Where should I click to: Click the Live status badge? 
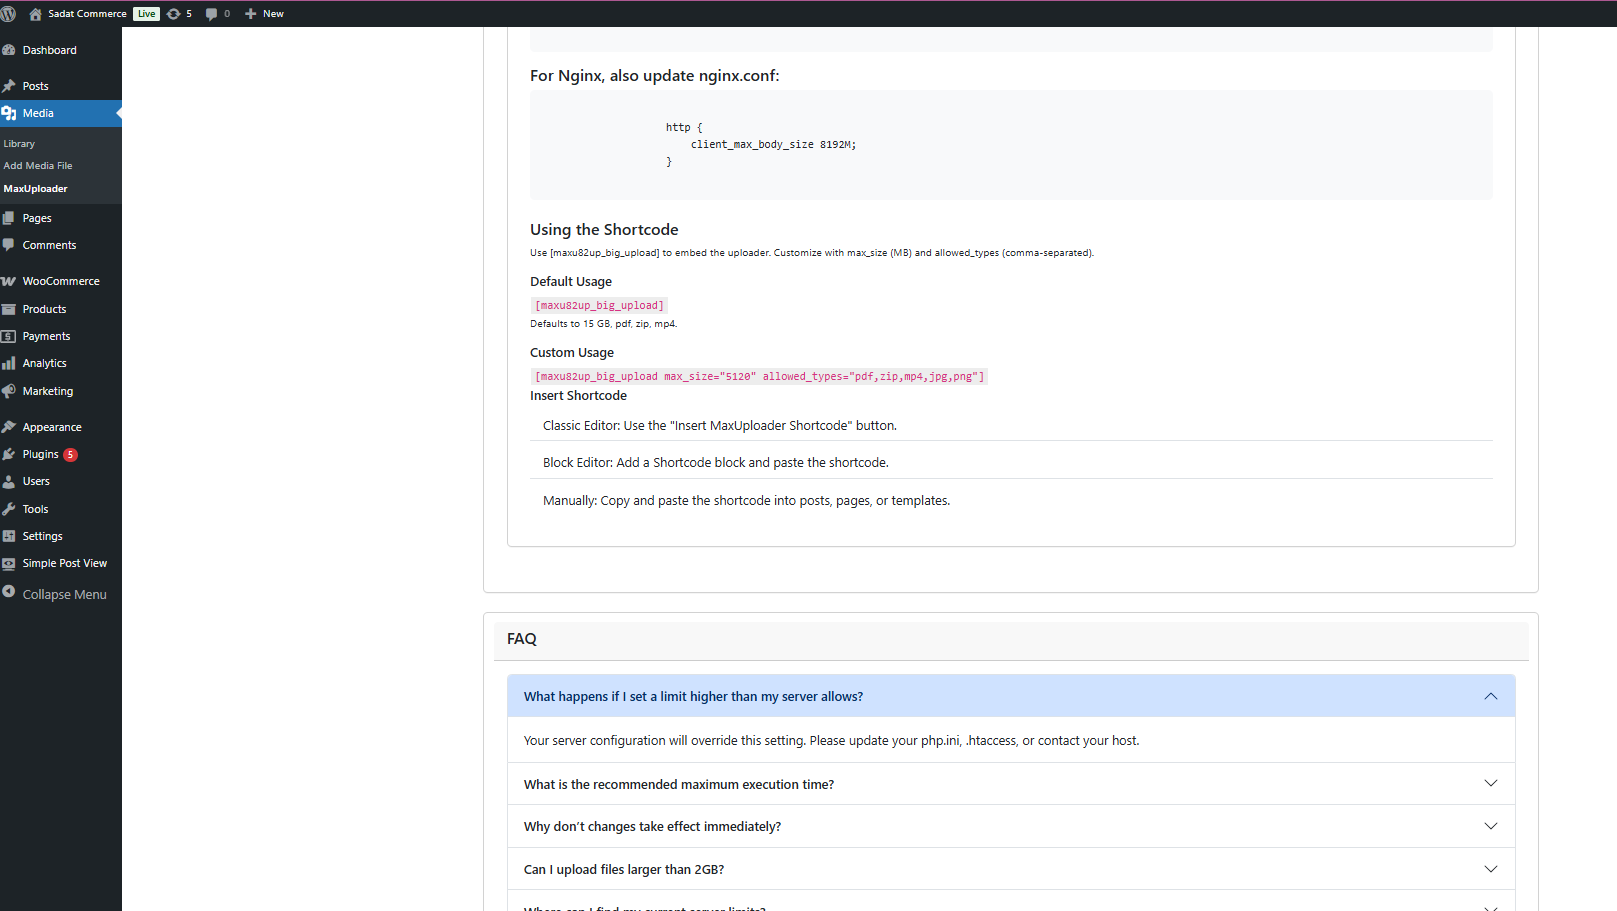click(x=147, y=14)
